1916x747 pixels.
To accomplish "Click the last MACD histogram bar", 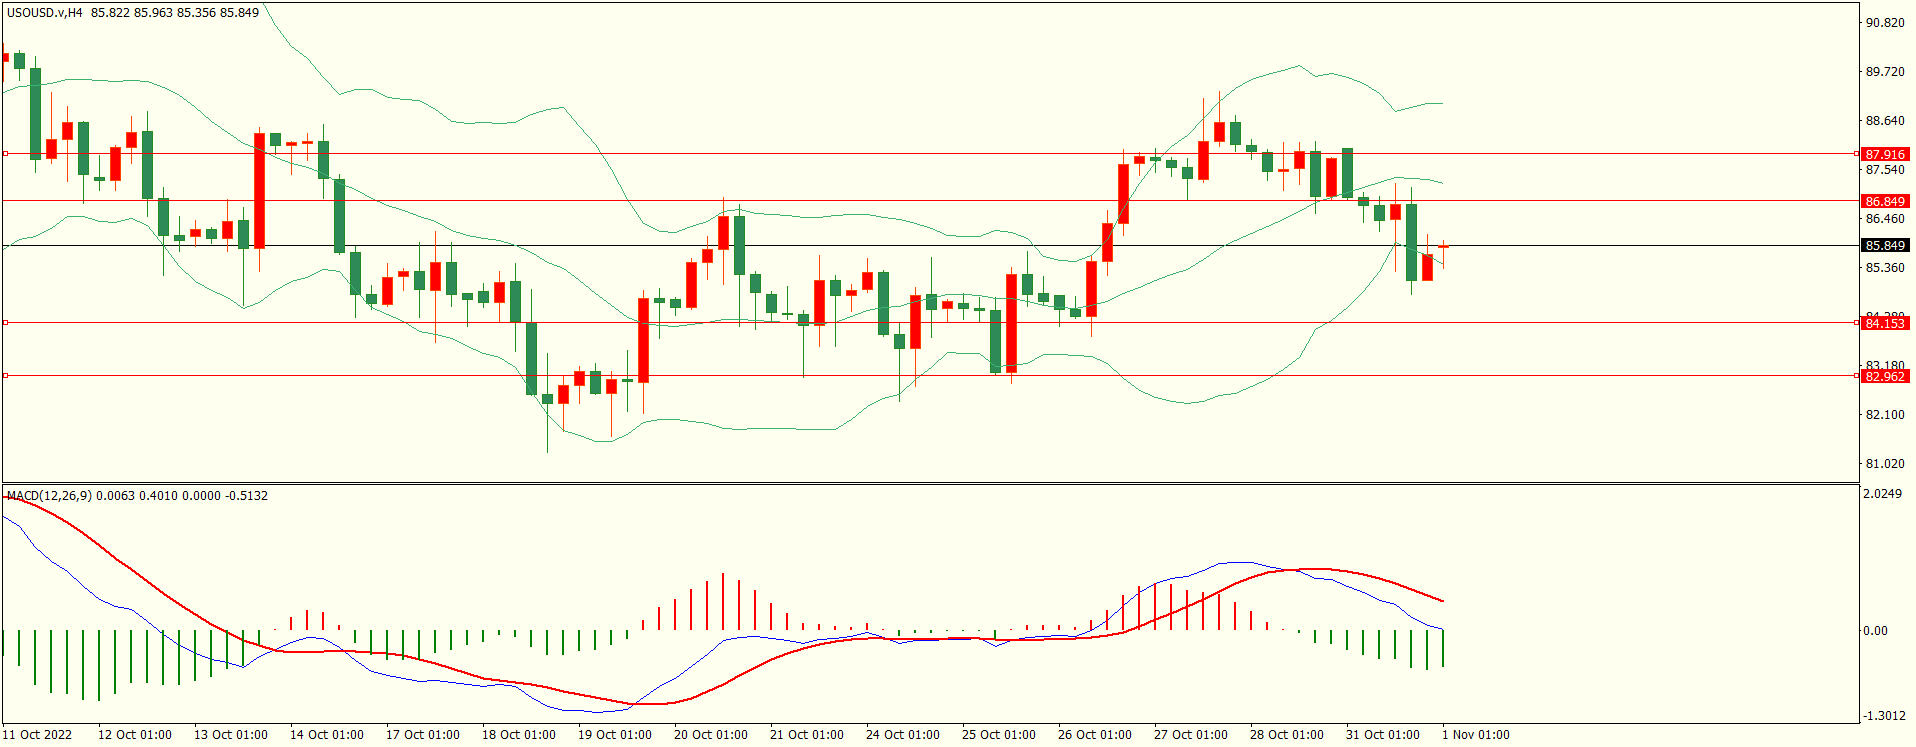I will [1443, 648].
